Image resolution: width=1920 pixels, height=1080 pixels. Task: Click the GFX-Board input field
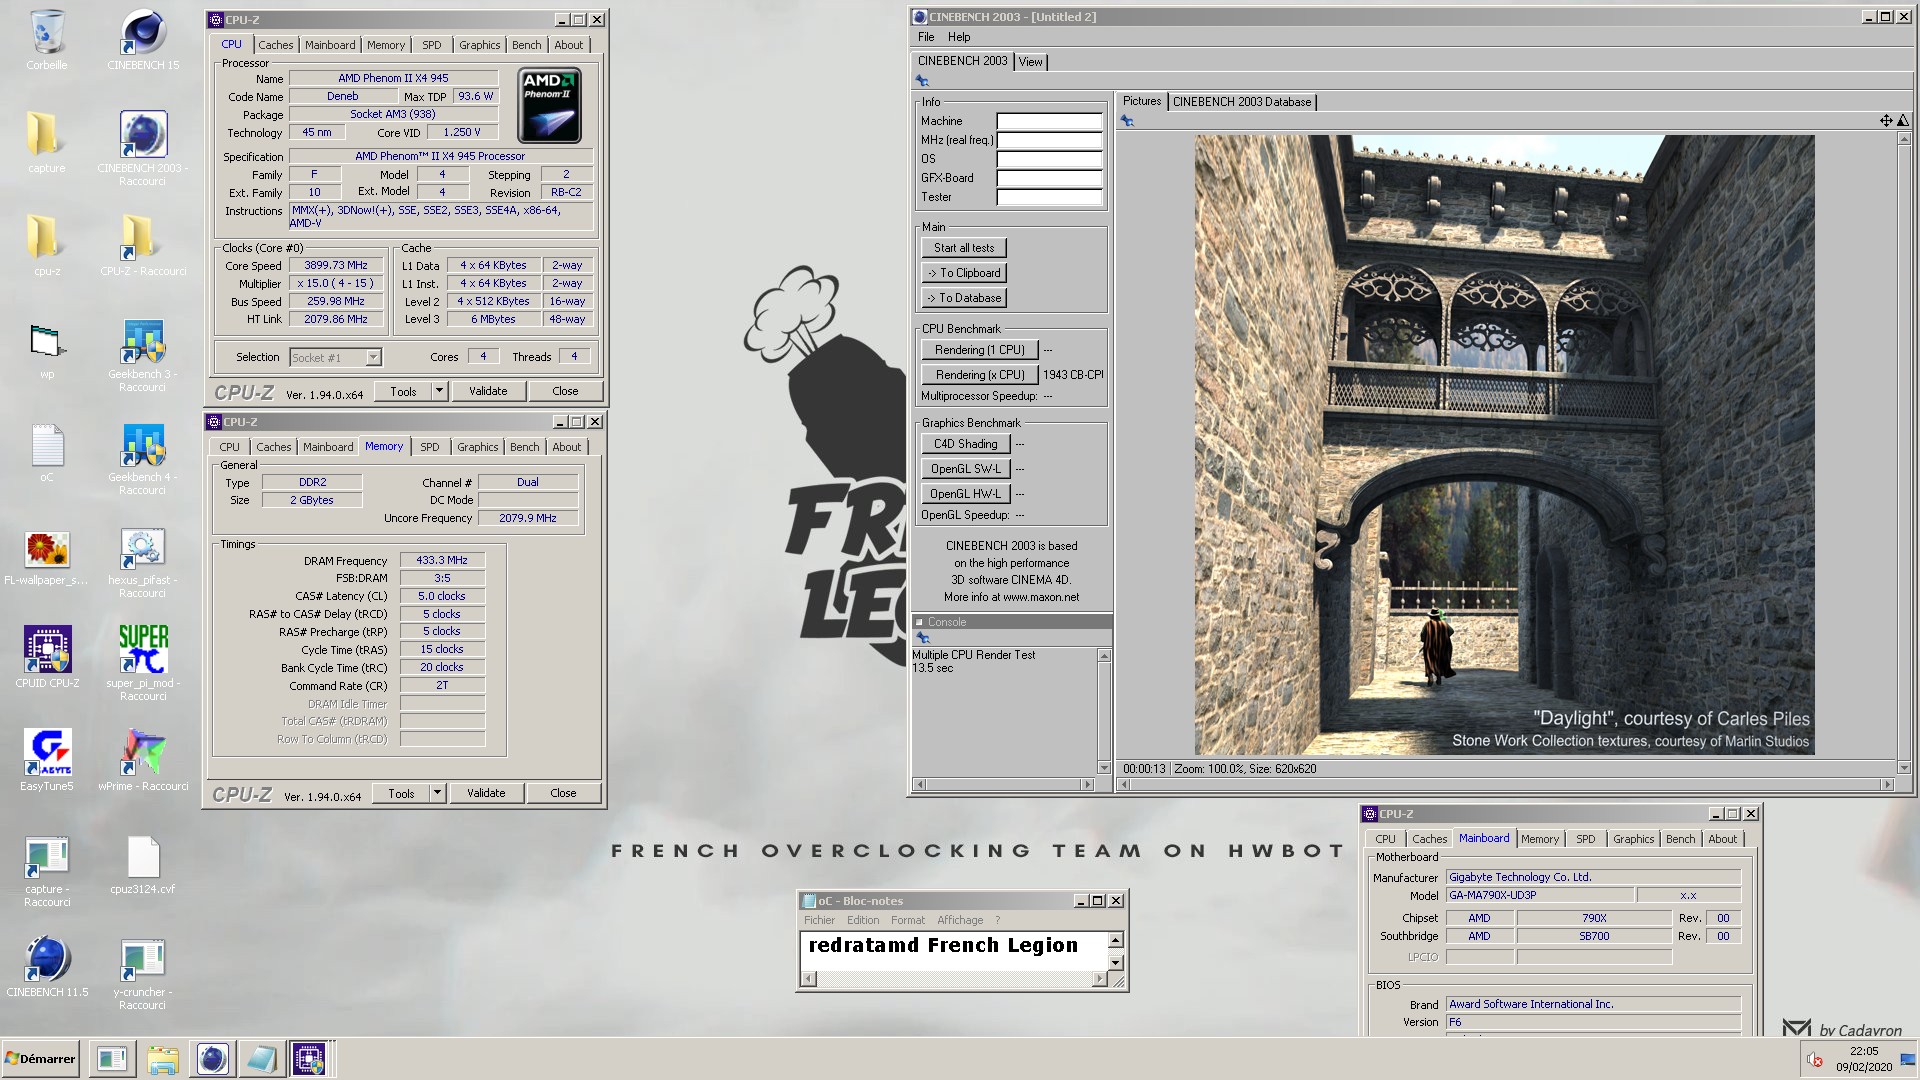coord(1049,178)
